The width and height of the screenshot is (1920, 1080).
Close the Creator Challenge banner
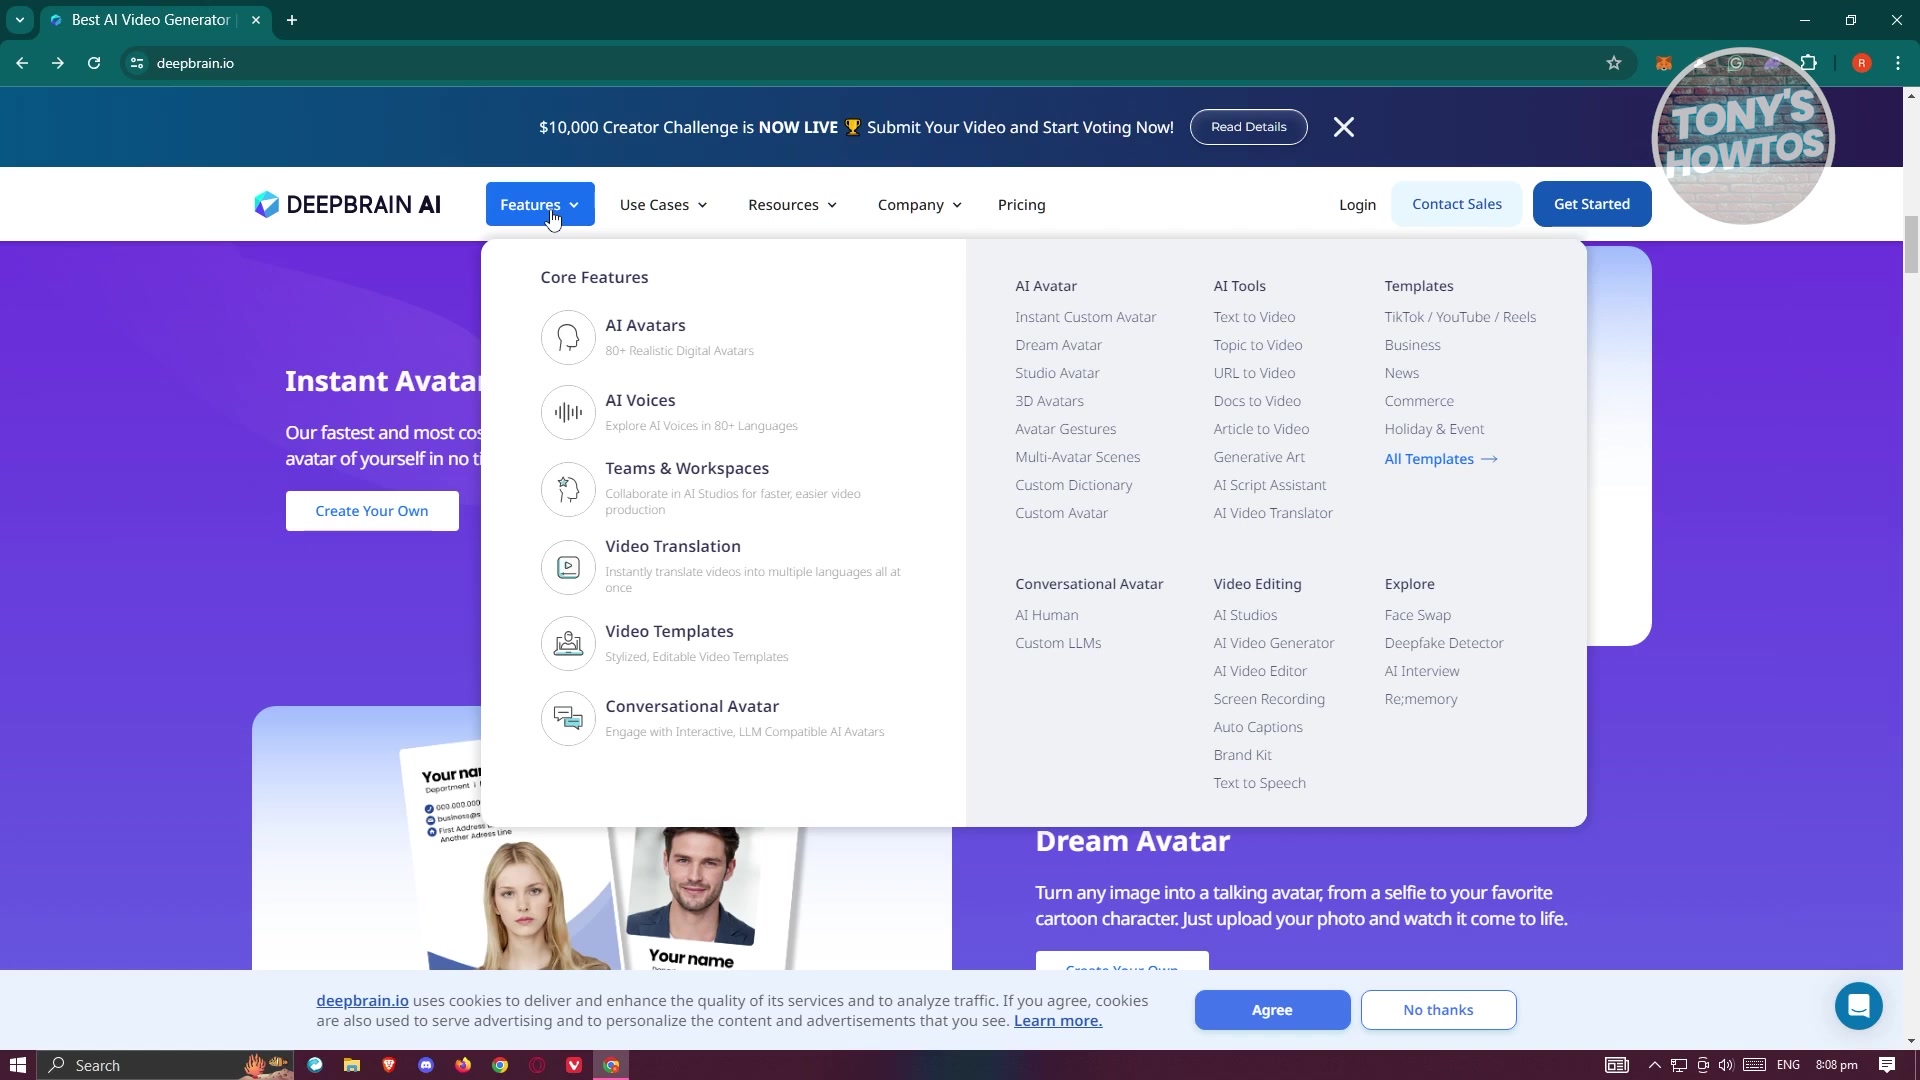1344,127
